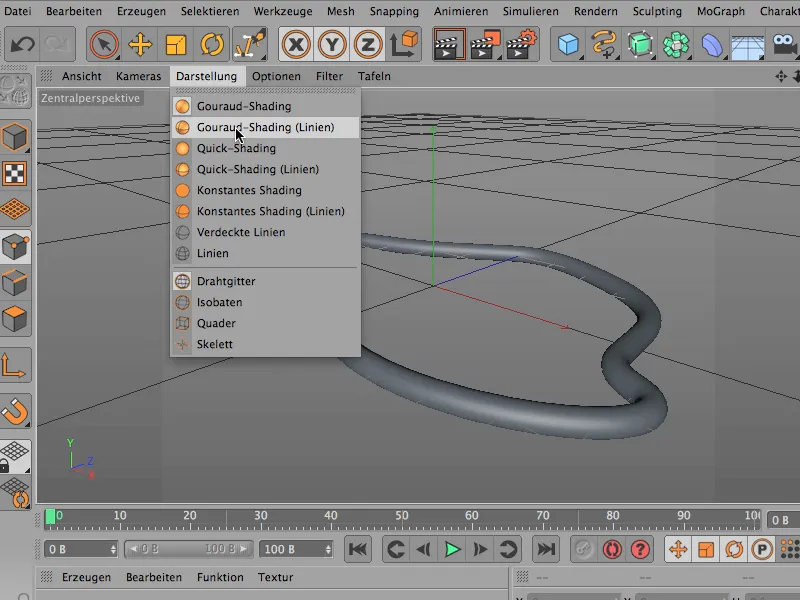Viewport: 800px width, 600px height.
Task: Click the viewport pan navigation icon
Action: point(781,77)
